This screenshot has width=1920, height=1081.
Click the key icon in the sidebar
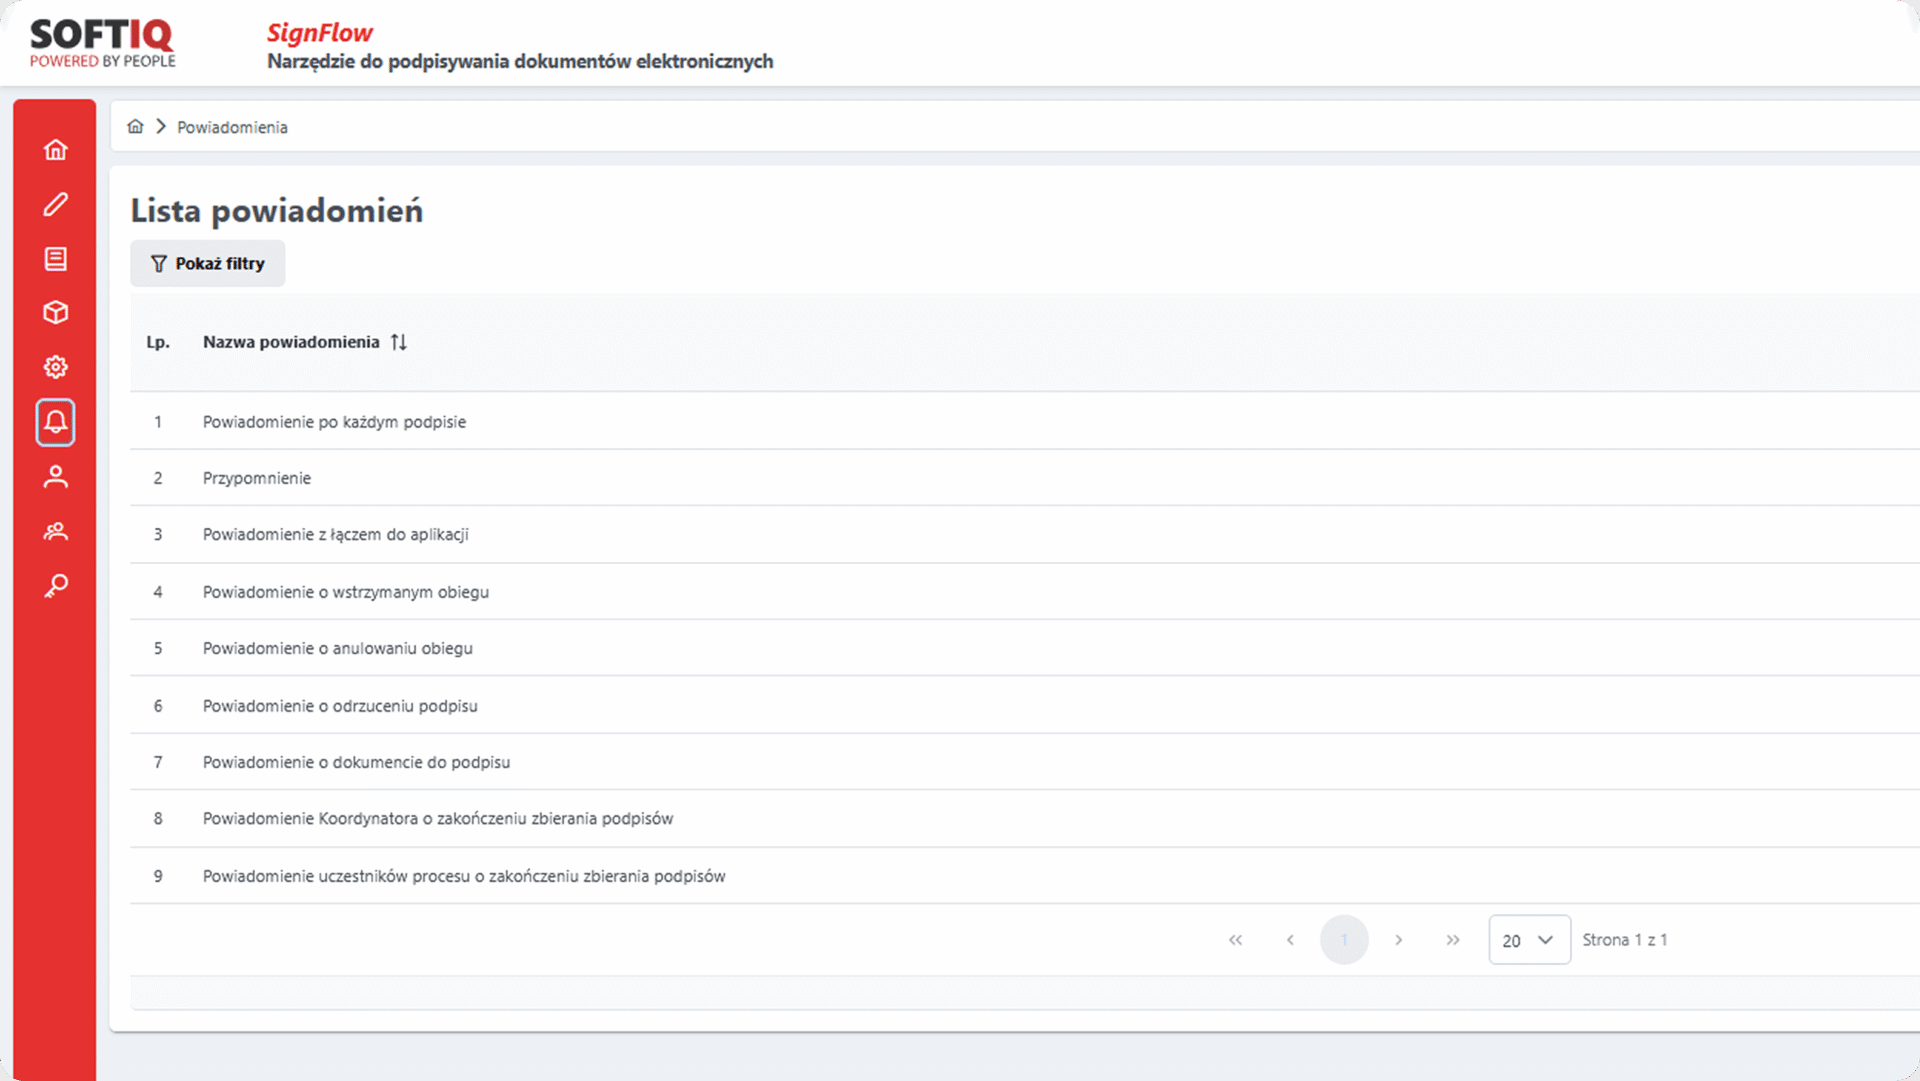coord(56,585)
